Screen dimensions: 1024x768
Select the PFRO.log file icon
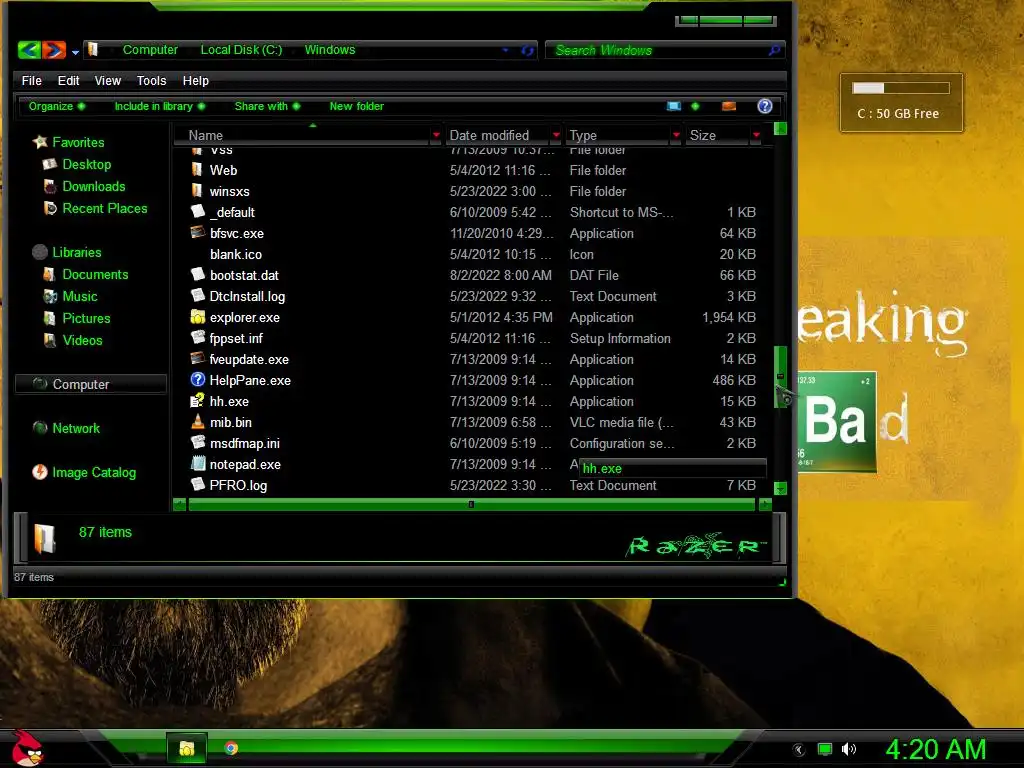pyautogui.click(x=197, y=485)
